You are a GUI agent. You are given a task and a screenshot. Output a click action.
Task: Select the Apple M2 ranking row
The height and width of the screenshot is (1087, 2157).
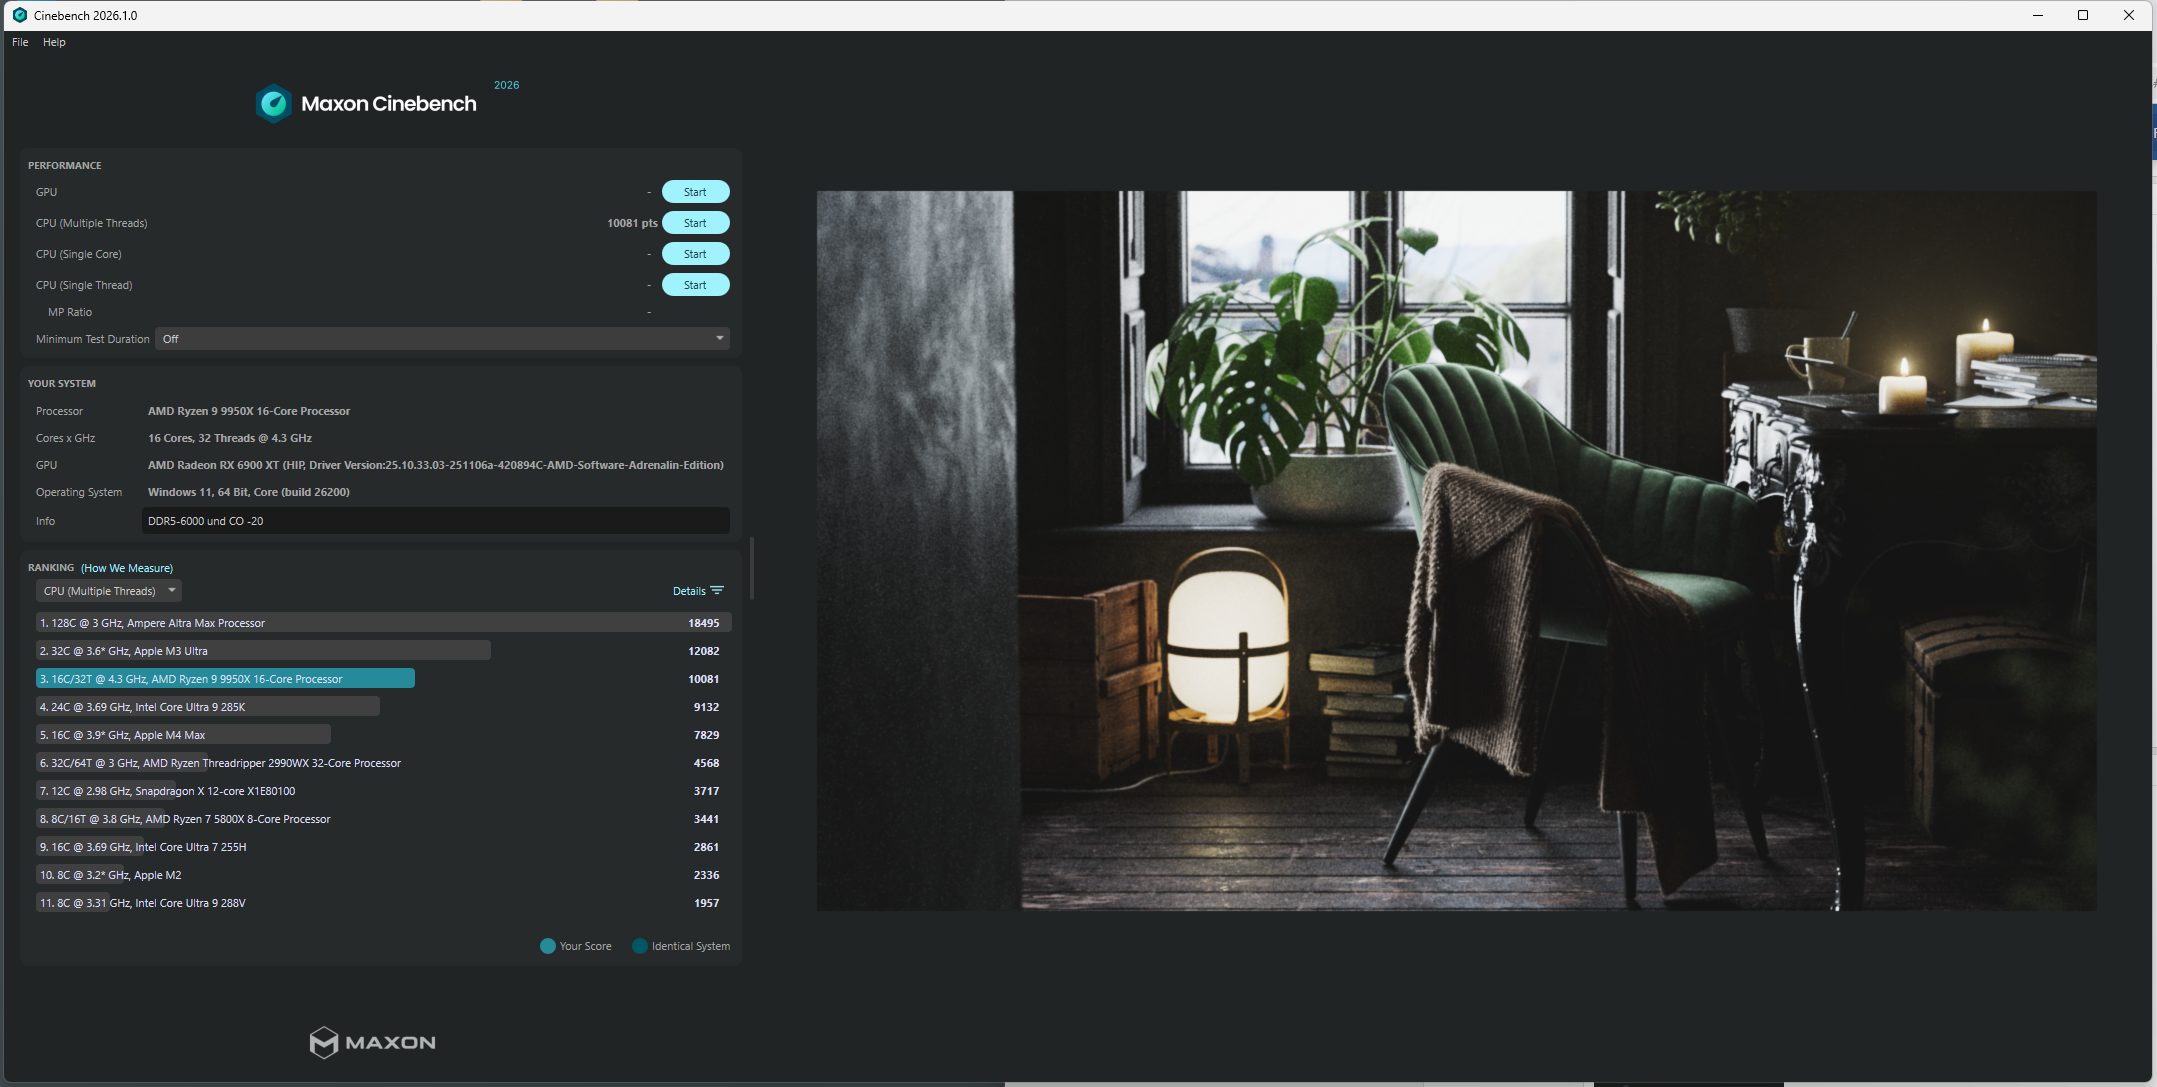(384, 875)
